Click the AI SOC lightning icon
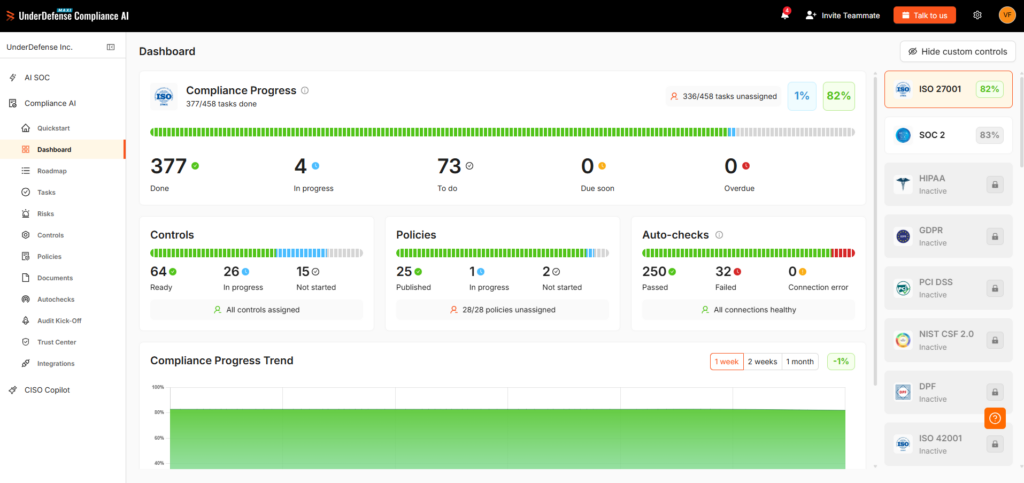The image size is (1024, 483). pos(13,78)
